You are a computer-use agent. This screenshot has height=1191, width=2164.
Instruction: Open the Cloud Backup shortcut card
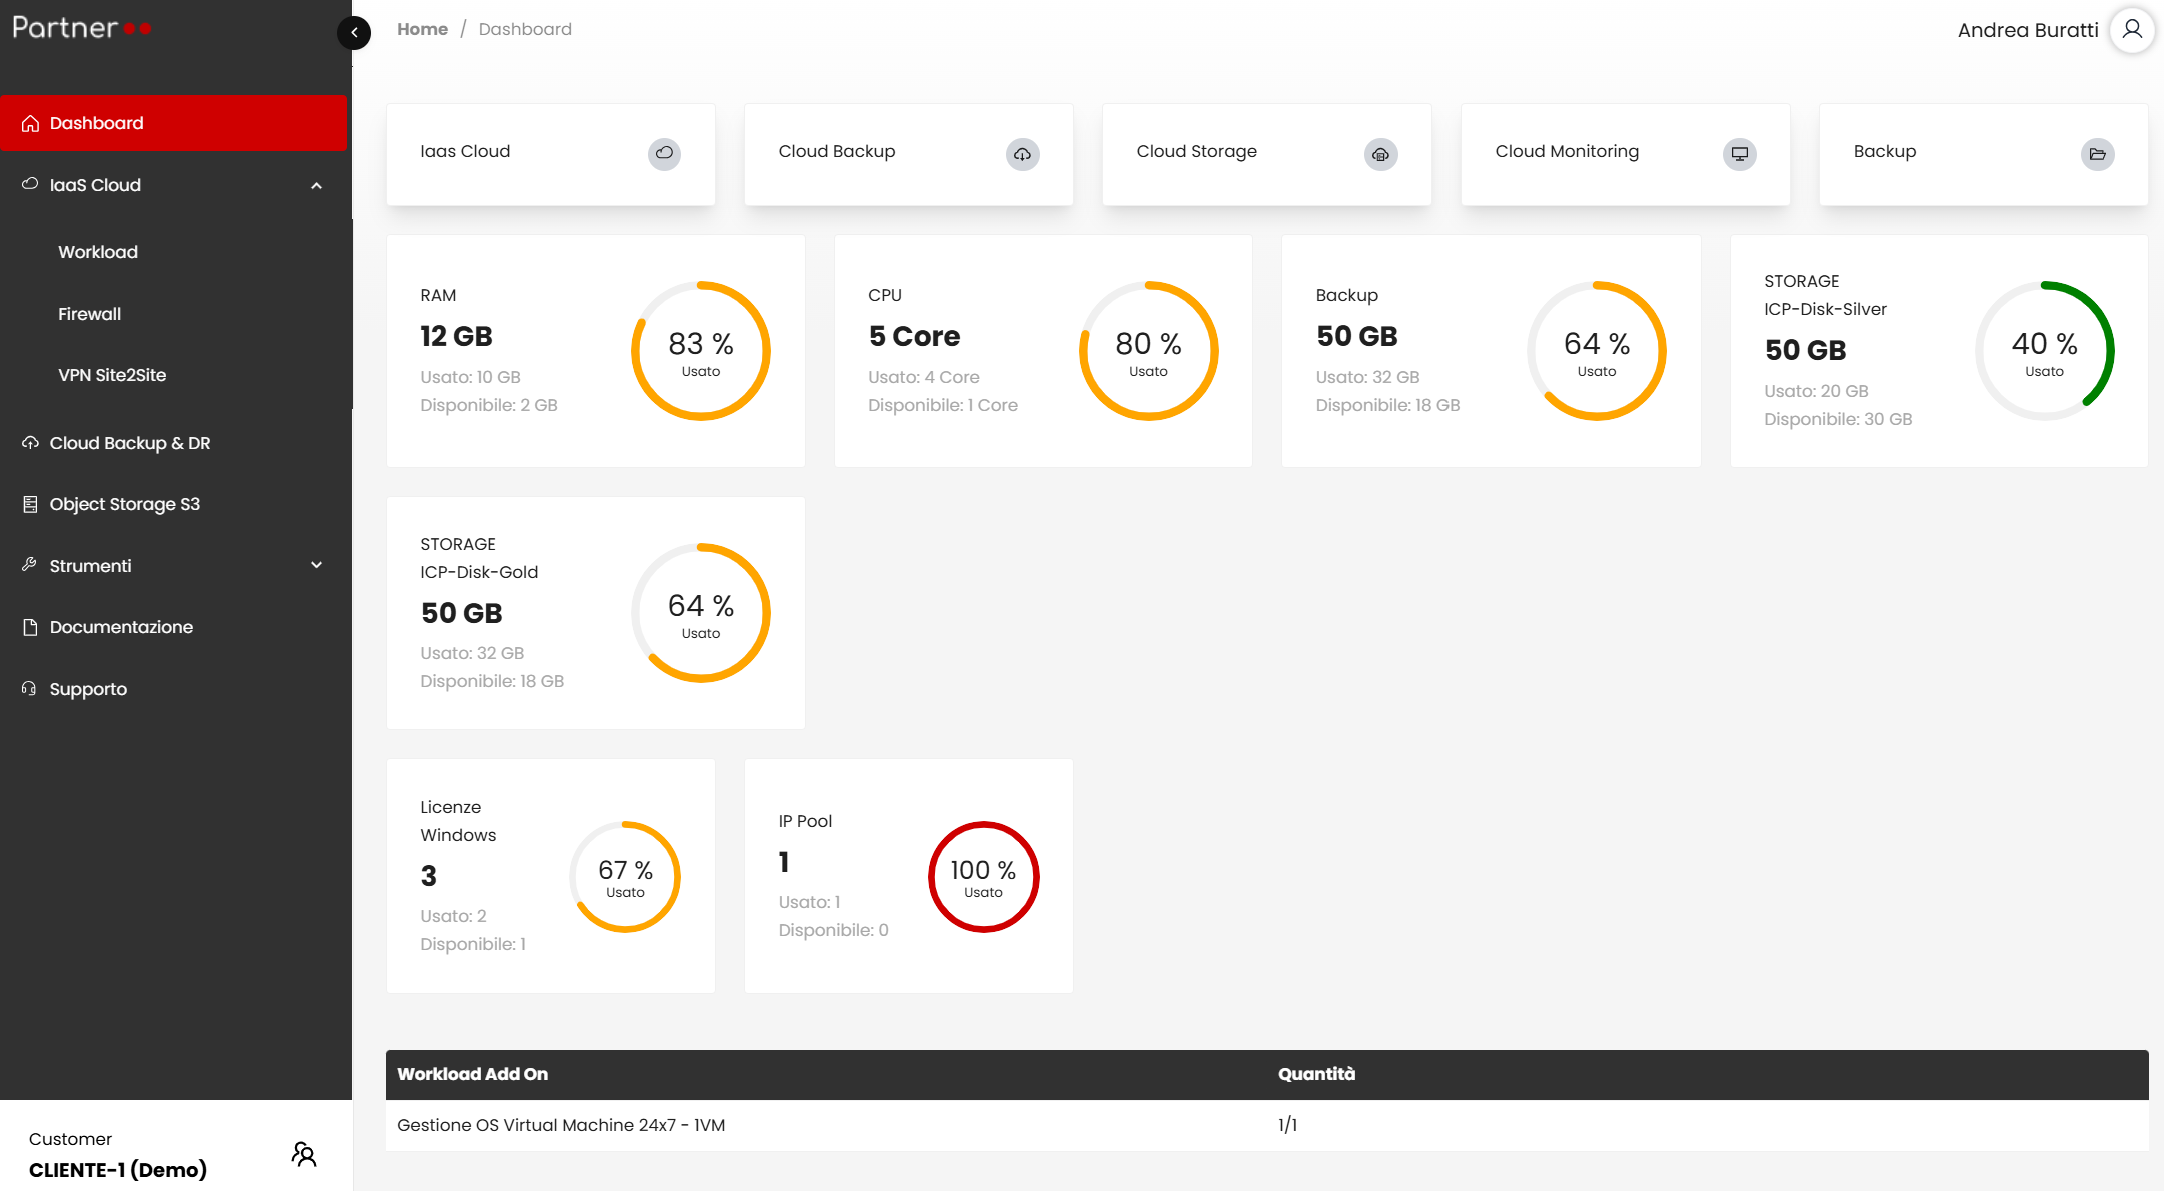(909, 154)
